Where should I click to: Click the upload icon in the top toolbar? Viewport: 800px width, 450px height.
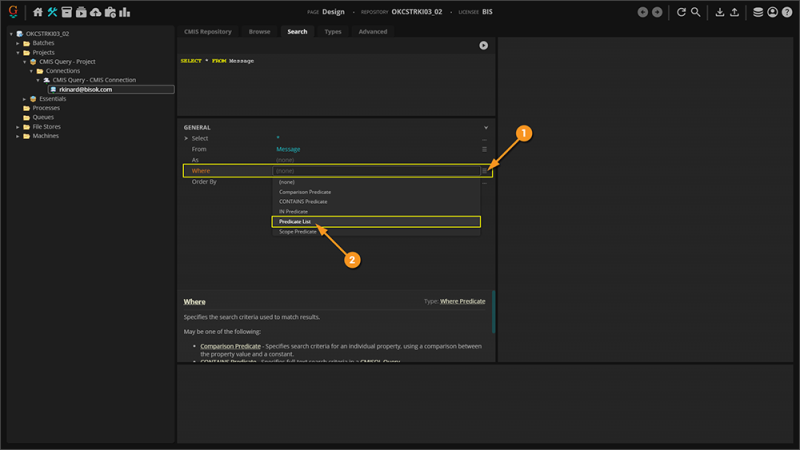(736, 12)
